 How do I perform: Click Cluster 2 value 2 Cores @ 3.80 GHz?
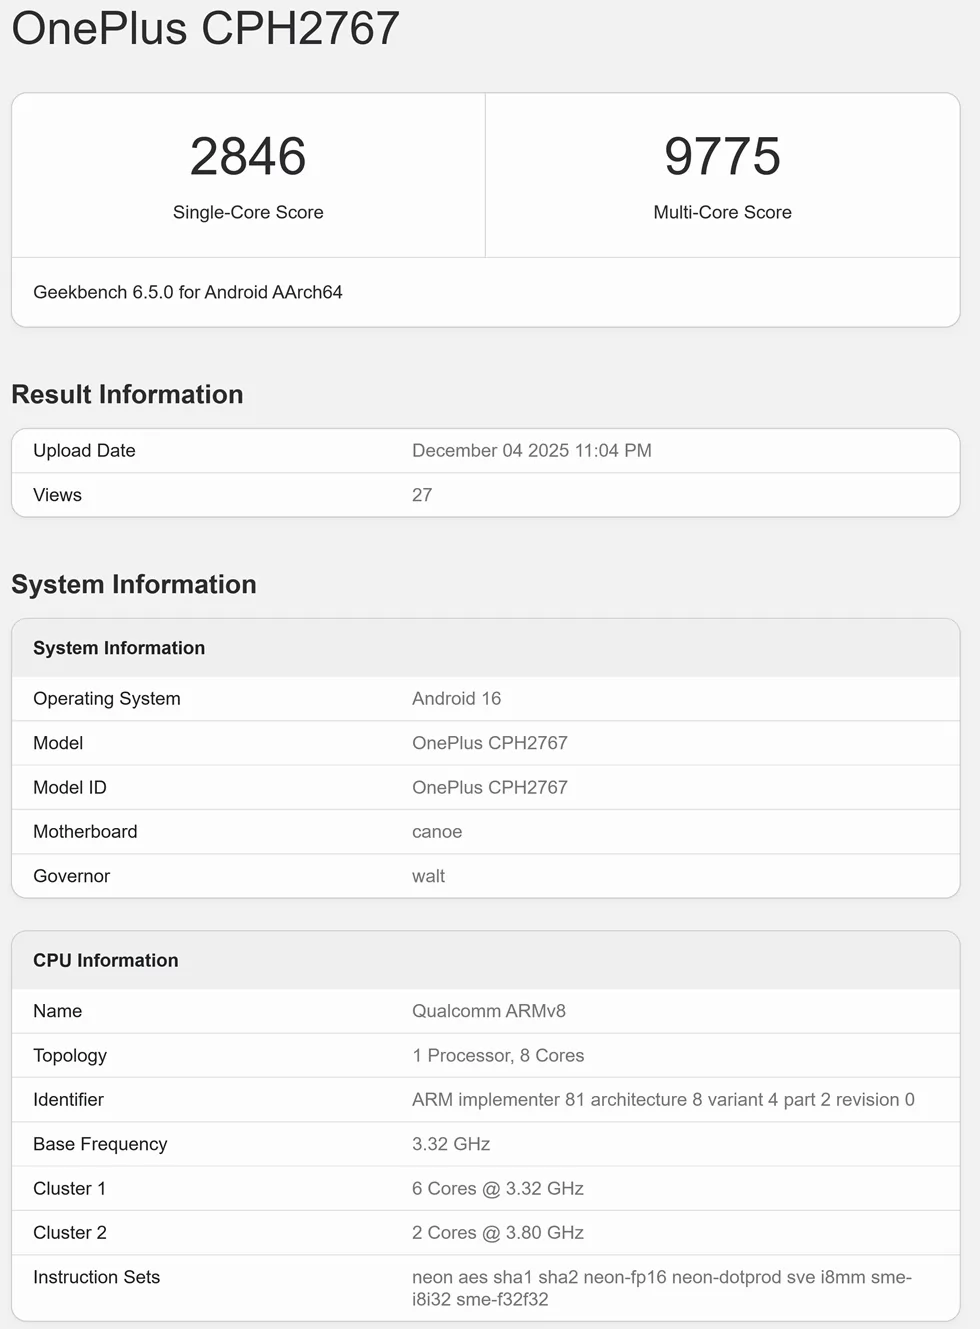tap(497, 1232)
